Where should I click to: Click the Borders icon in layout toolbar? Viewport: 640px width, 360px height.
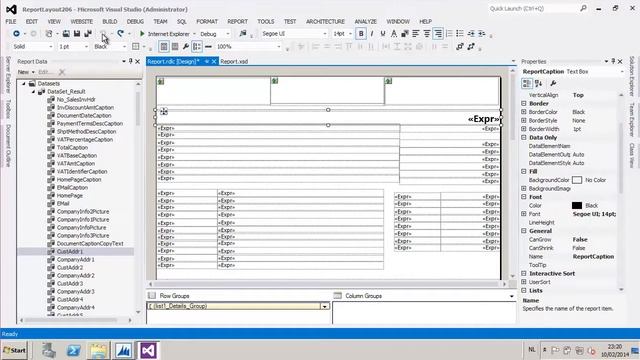tap(136, 47)
